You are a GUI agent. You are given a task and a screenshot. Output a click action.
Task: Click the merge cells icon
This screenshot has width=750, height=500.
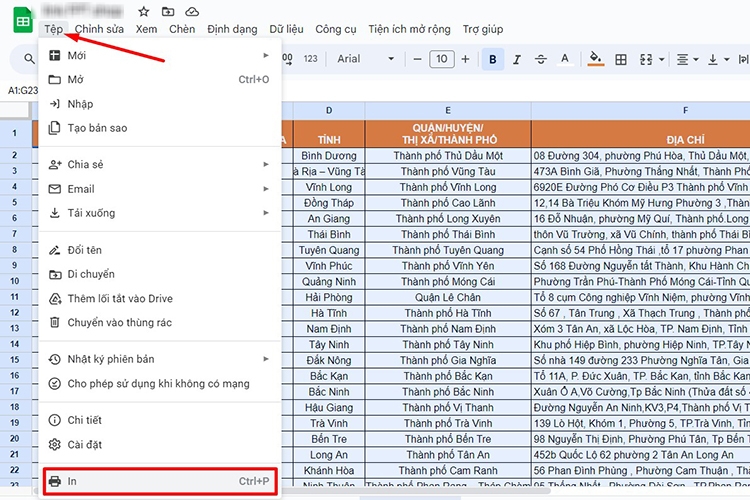click(646, 59)
